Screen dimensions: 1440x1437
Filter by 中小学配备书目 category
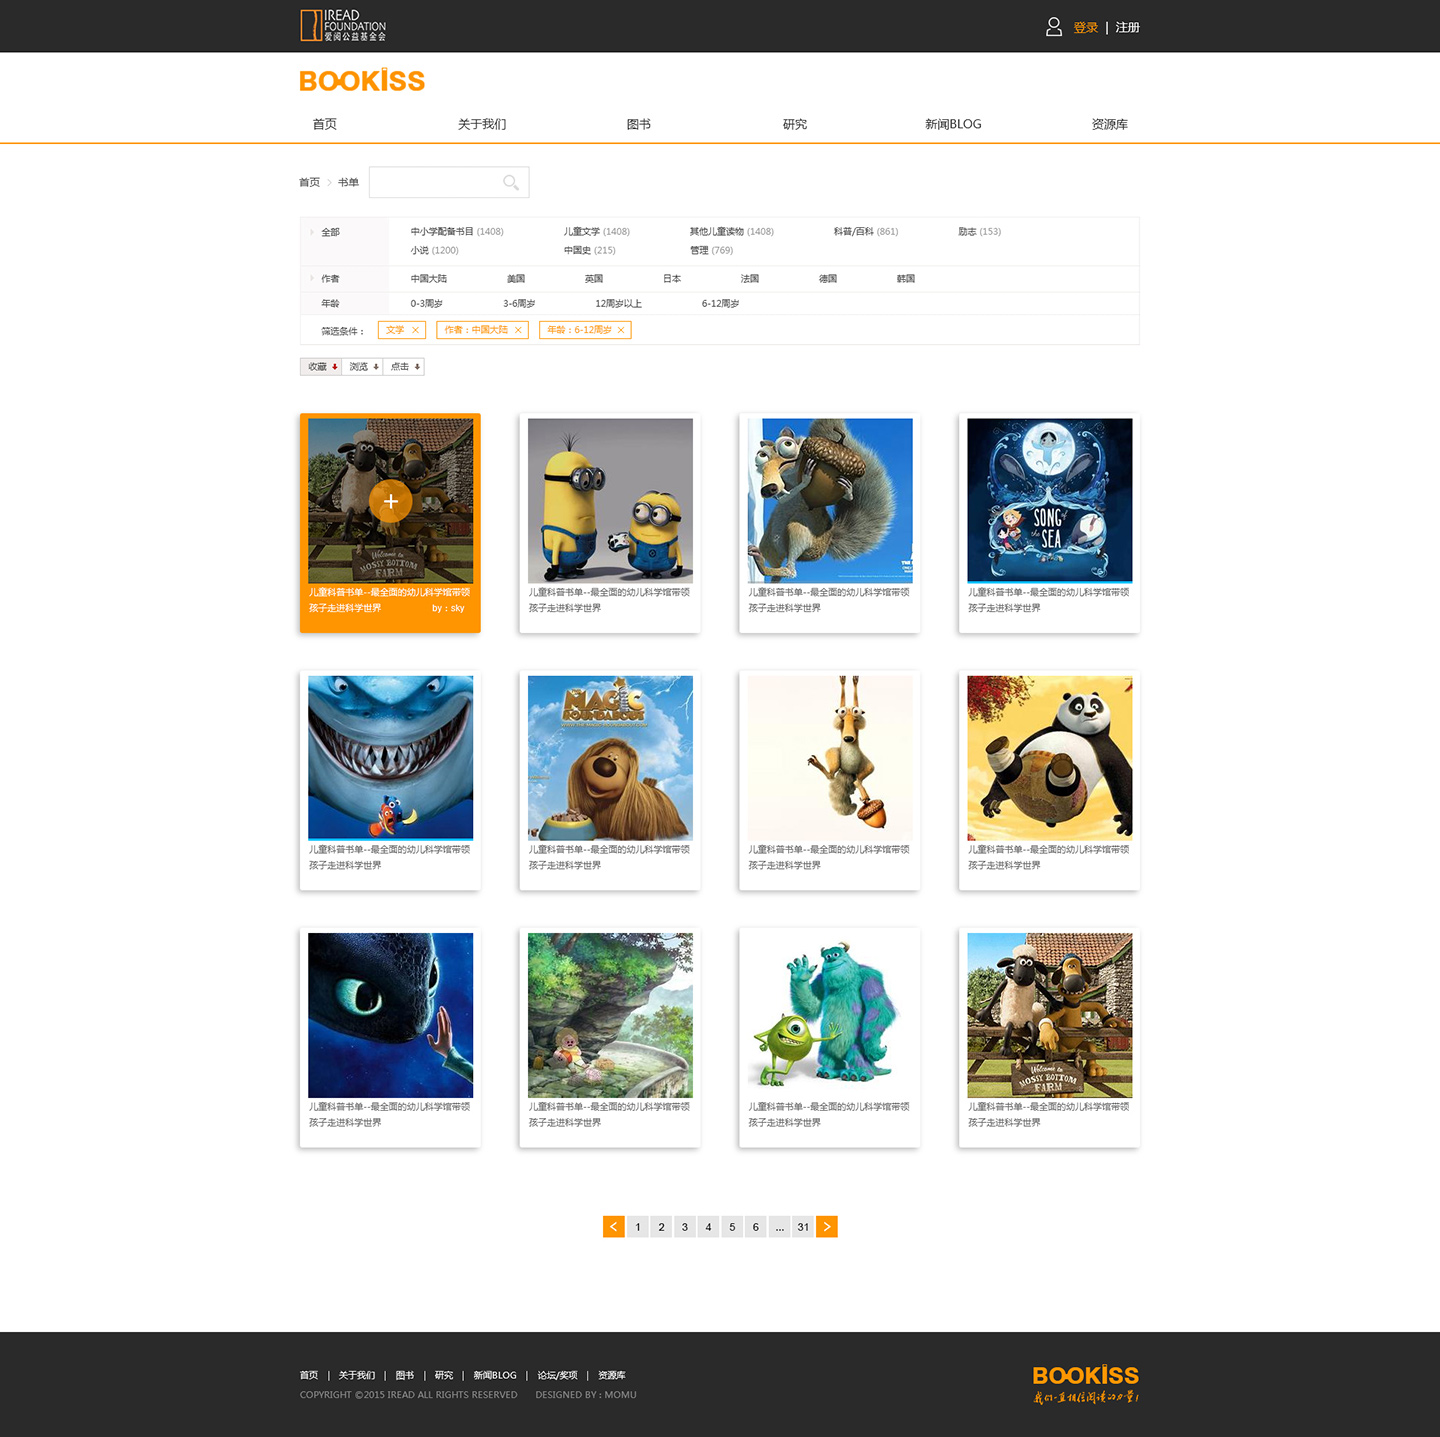[x=457, y=232]
